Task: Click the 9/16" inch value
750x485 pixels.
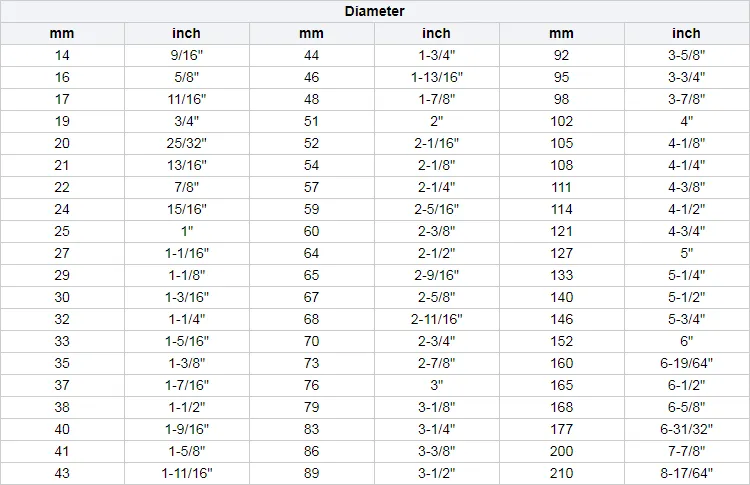Action: tap(187, 55)
